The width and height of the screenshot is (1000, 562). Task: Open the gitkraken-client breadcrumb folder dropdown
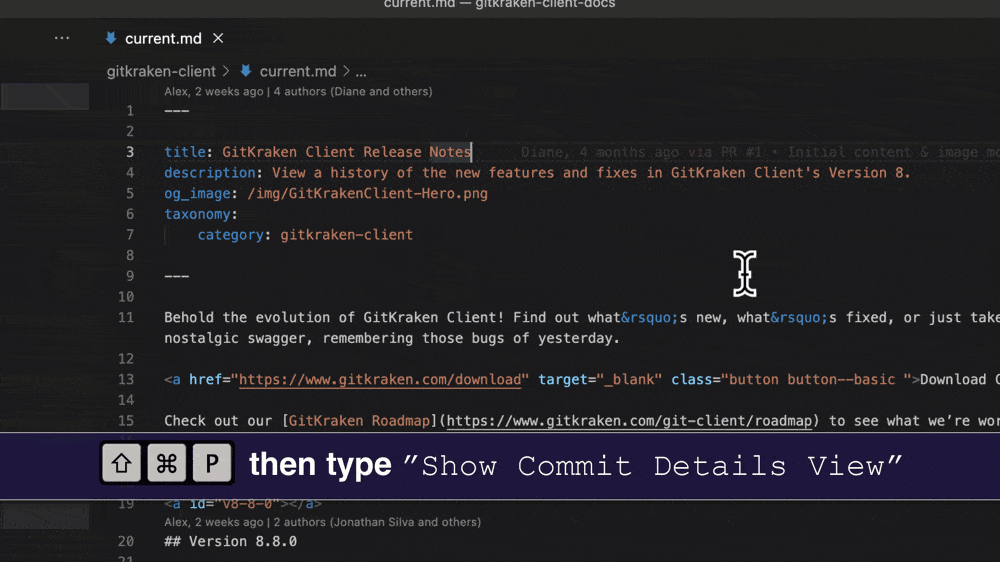click(x=161, y=71)
